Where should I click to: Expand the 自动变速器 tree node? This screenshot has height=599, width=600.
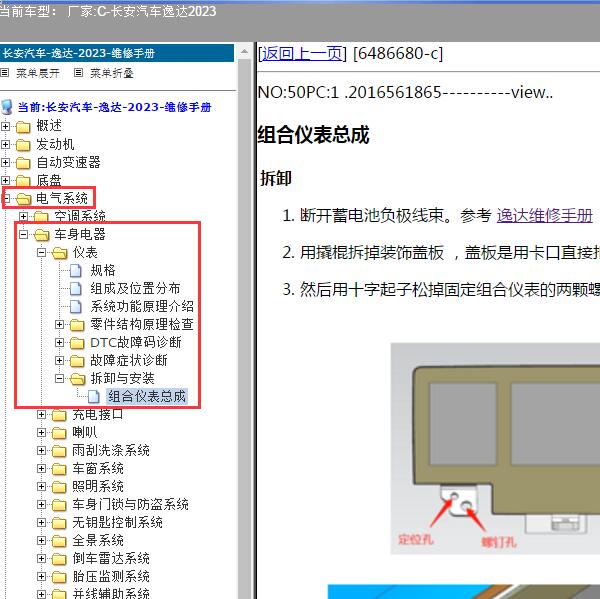pos(5,162)
